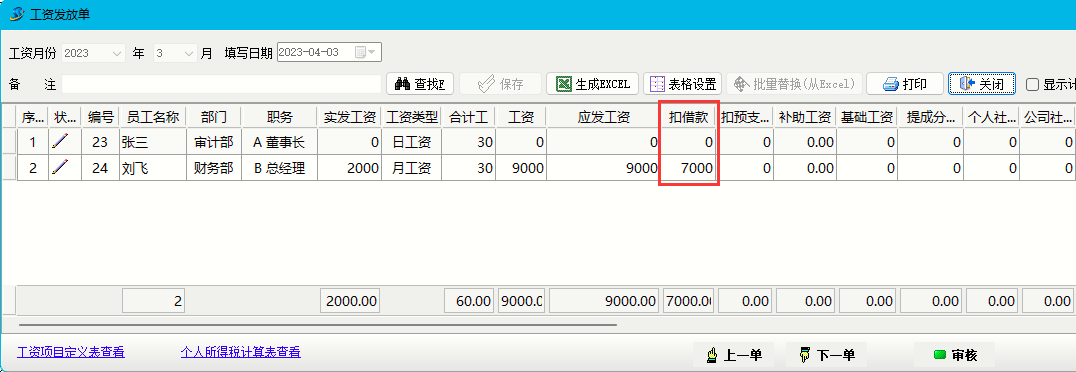Open 表格设置 table settings

coord(683,84)
